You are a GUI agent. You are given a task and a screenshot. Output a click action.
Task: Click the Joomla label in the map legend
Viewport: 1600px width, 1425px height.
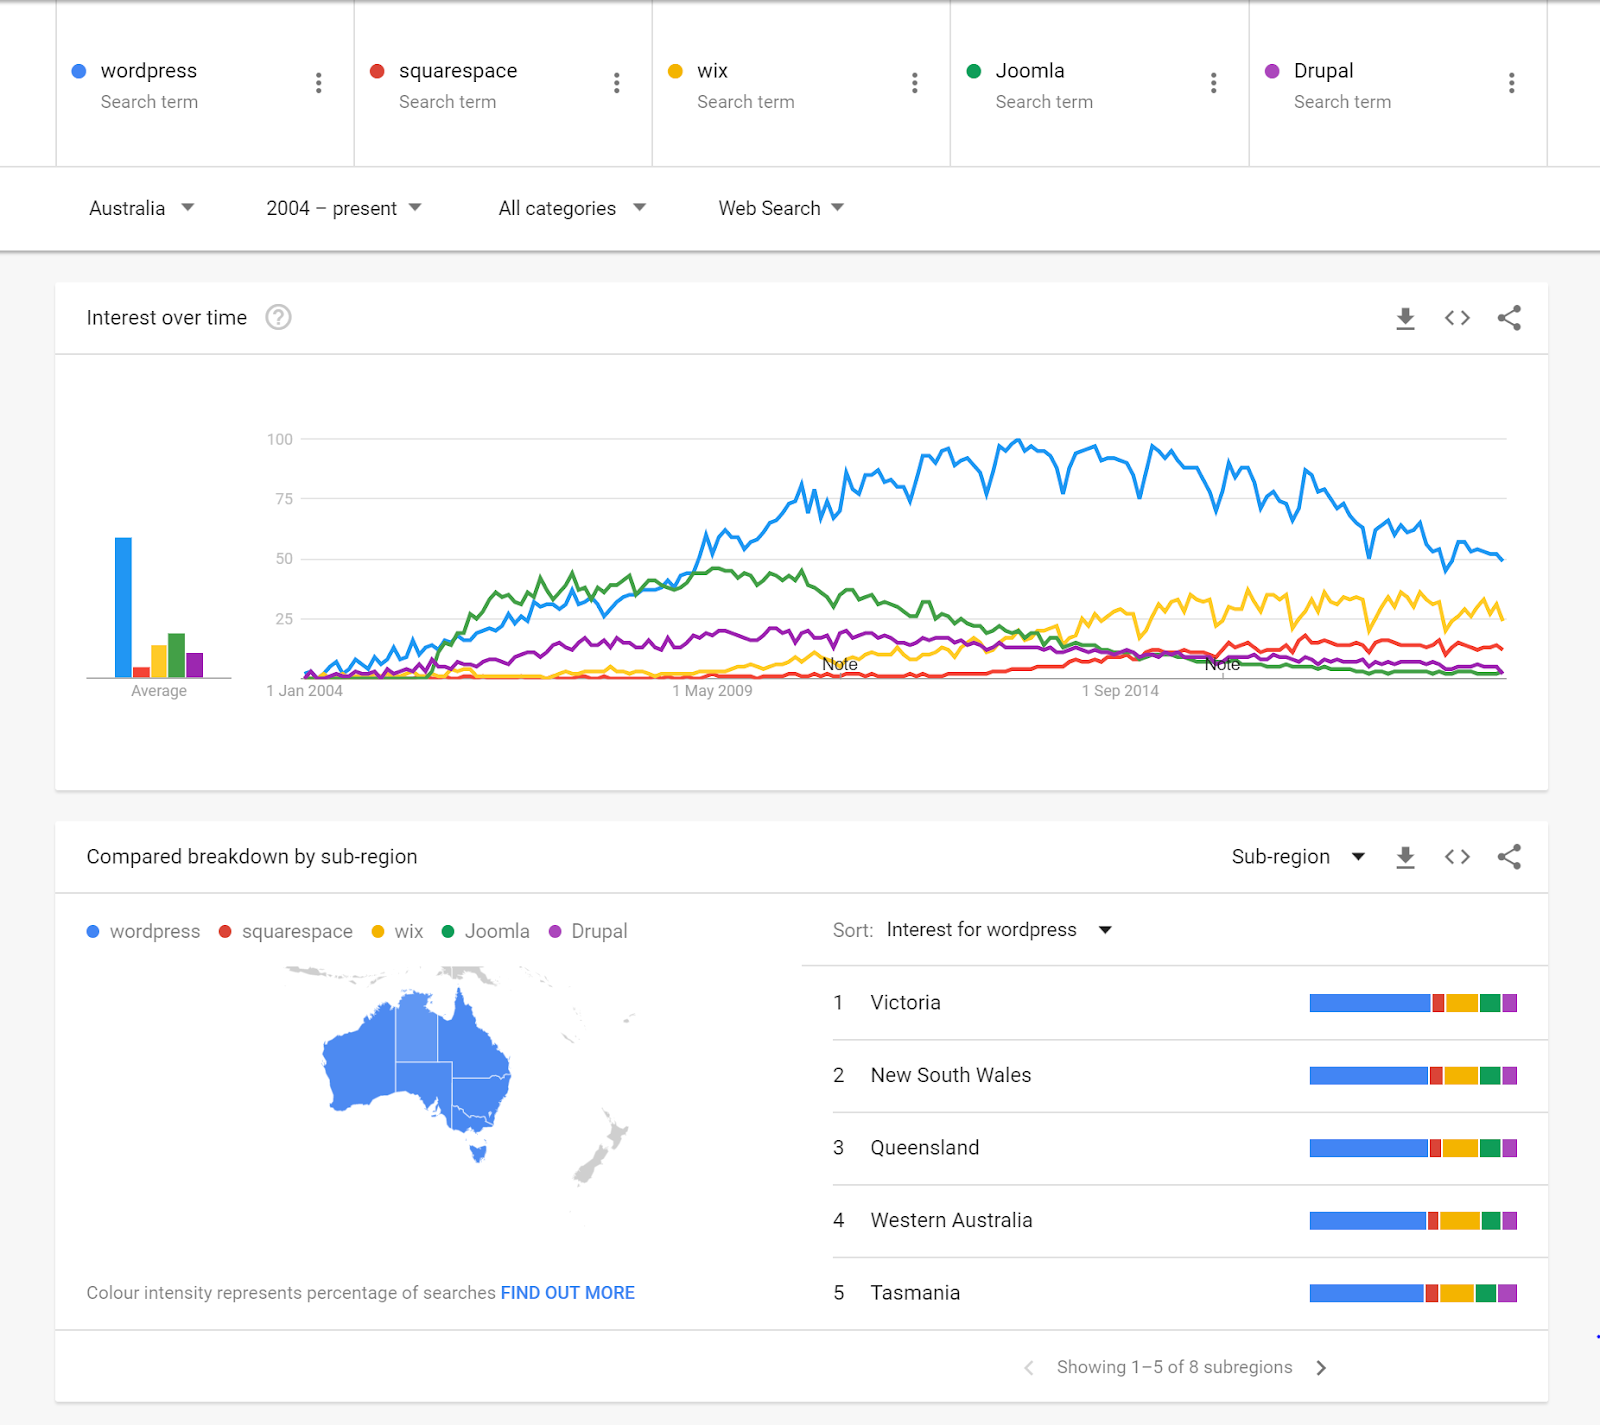pos(497,932)
